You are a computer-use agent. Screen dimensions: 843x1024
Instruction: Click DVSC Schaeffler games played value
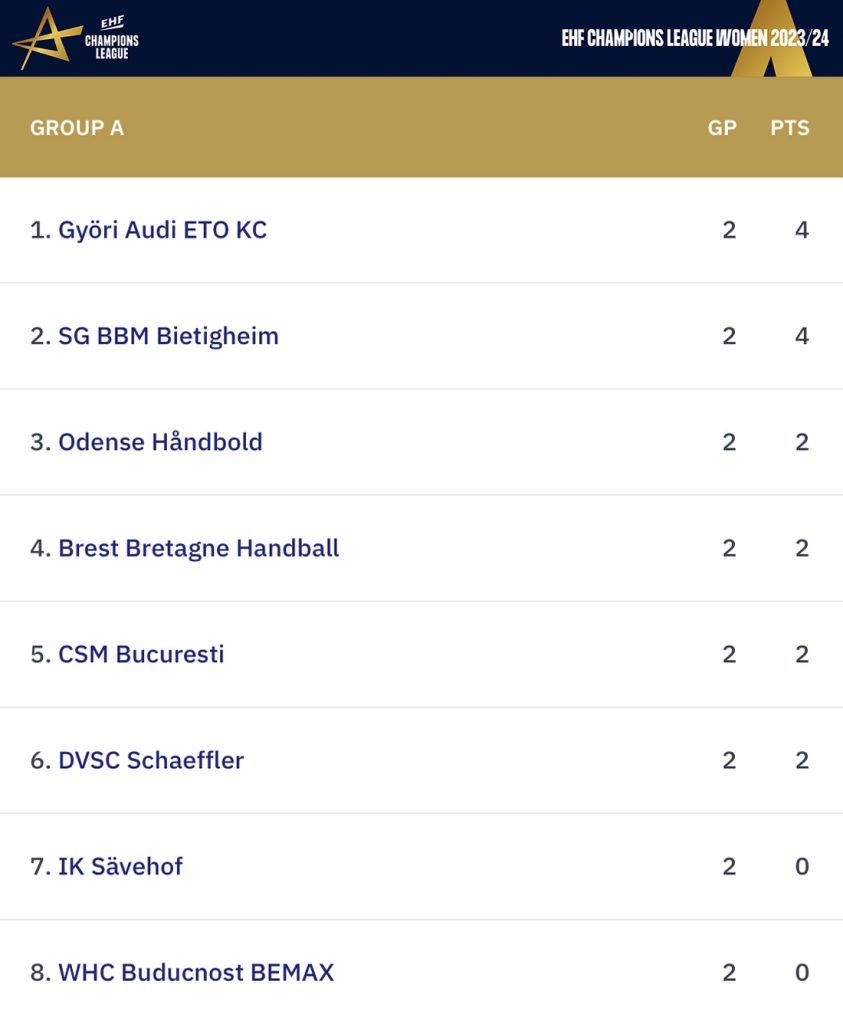coord(729,761)
